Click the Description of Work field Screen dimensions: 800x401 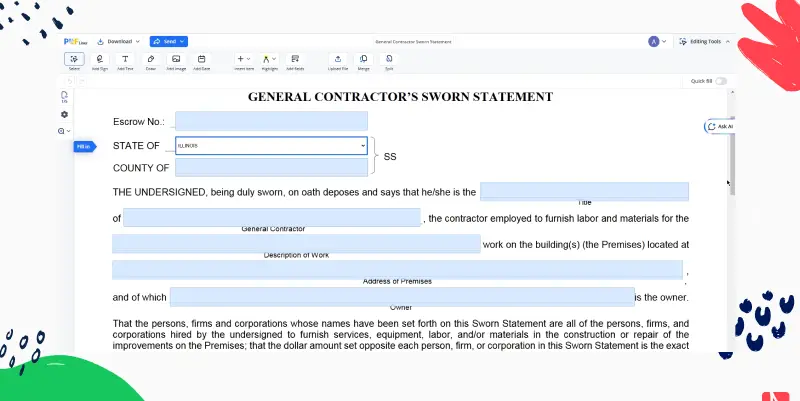click(x=296, y=243)
